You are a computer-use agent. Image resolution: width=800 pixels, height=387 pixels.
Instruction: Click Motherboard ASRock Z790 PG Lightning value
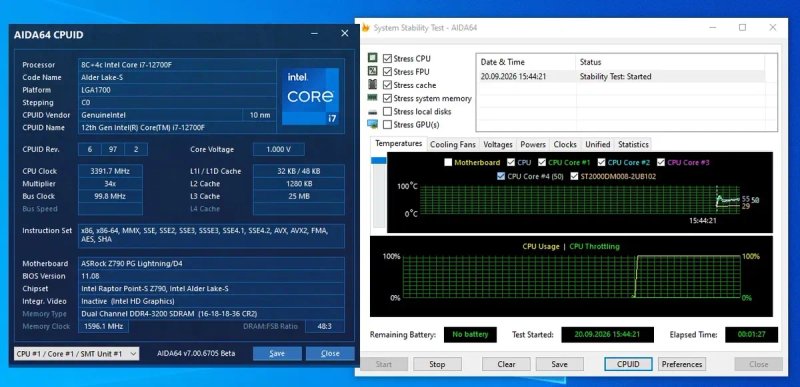[x=211, y=264]
